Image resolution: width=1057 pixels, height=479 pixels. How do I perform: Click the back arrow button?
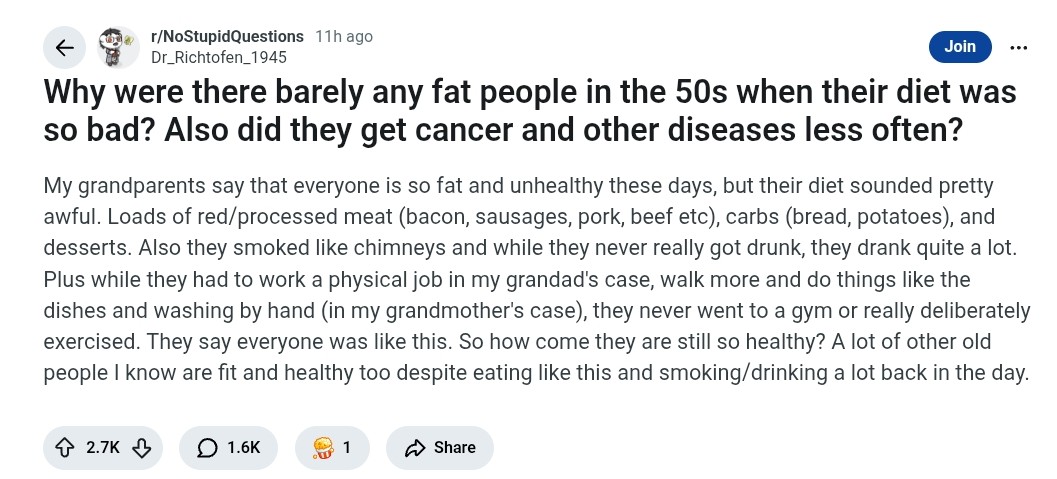pyautogui.click(x=65, y=47)
